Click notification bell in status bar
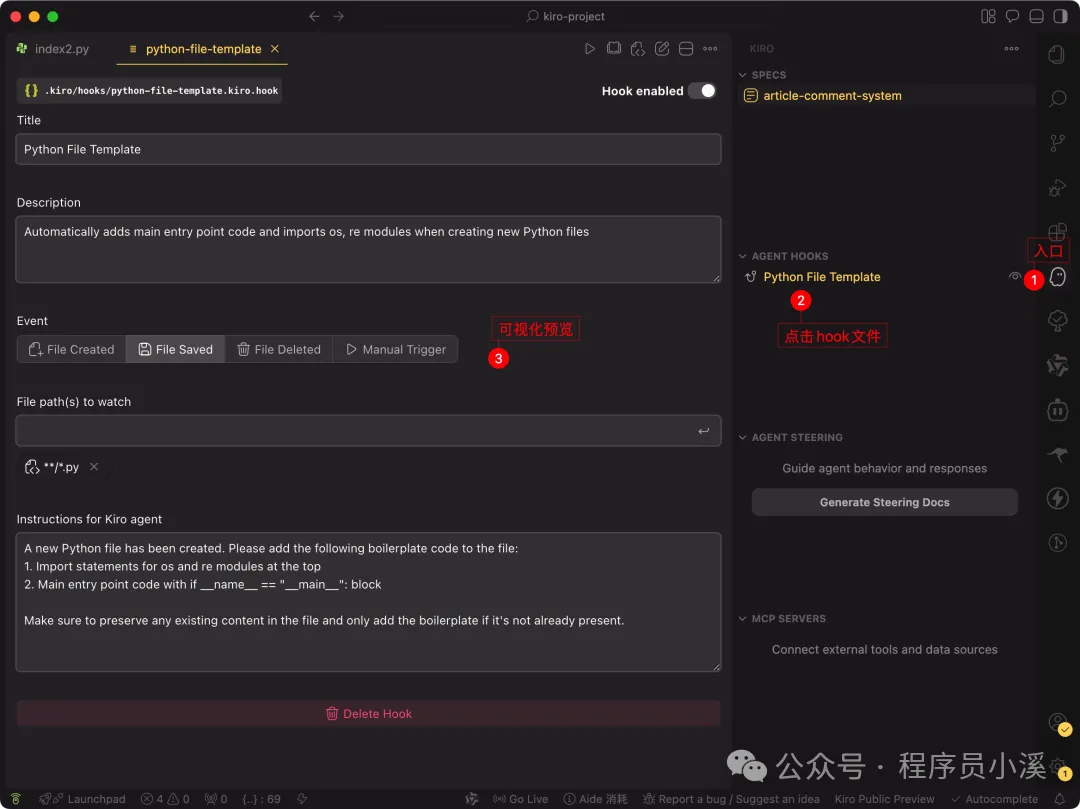The image size is (1080, 809). coord(1061,799)
